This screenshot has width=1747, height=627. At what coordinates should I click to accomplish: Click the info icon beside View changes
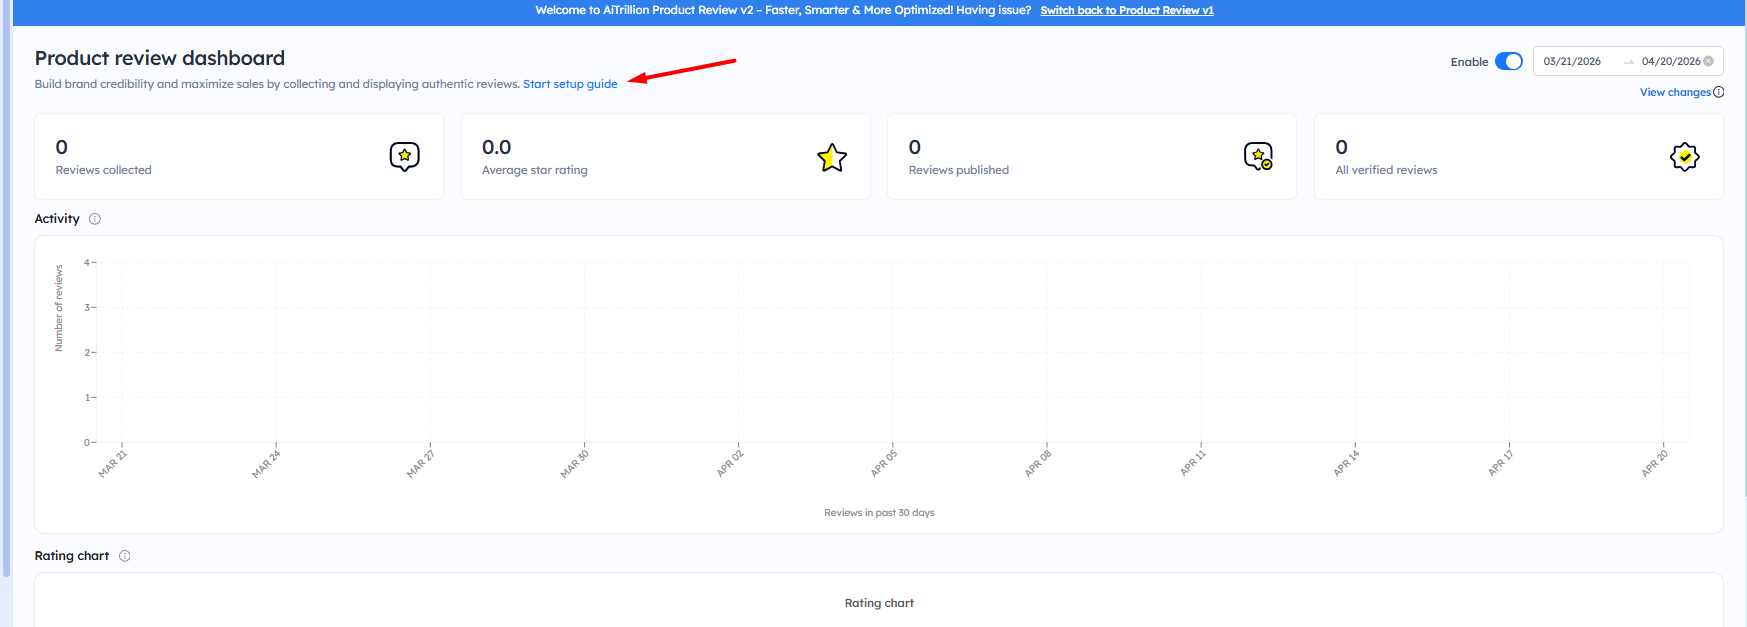click(x=1719, y=92)
